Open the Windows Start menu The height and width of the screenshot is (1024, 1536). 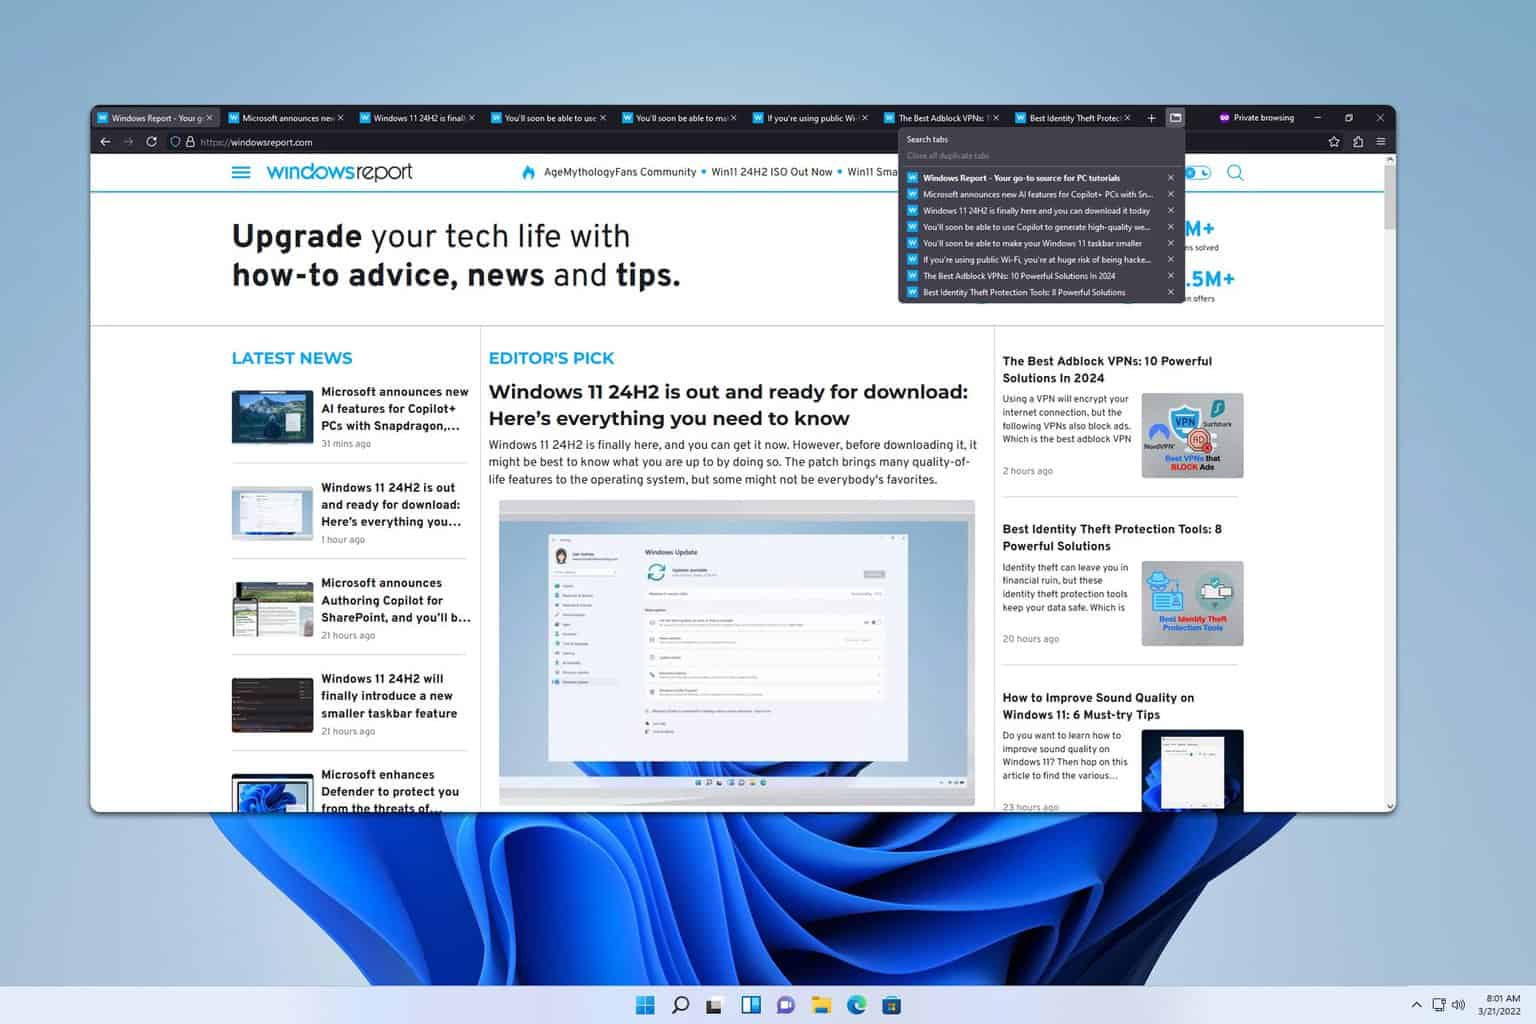(x=645, y=1005)
